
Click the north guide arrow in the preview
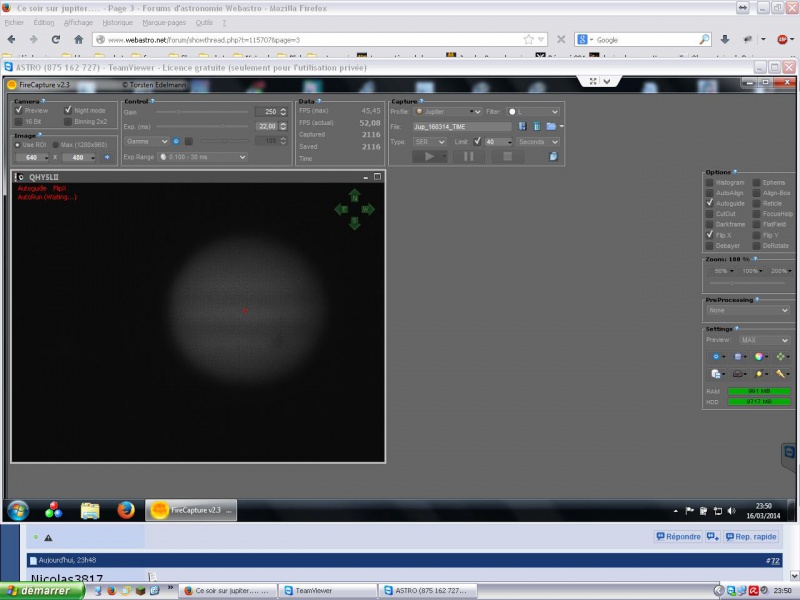355,196
